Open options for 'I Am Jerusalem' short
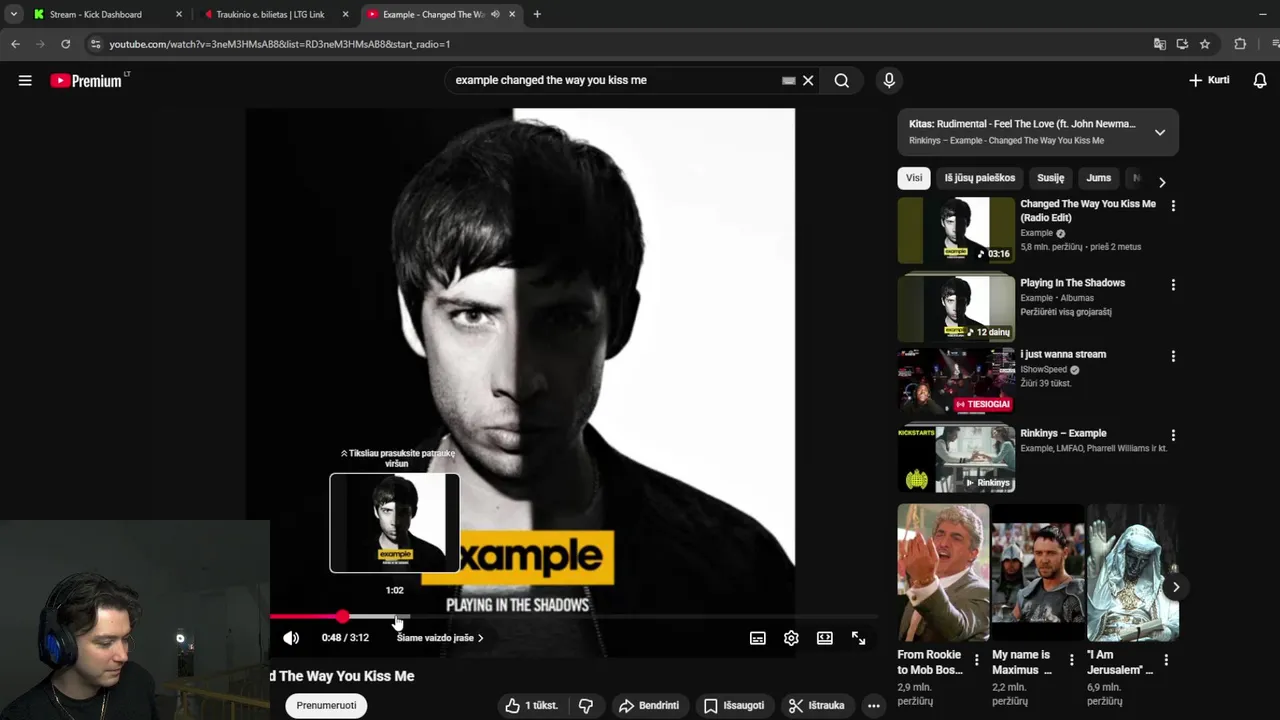Screen dimensions: 1280x720 [x=1166, y=659]
